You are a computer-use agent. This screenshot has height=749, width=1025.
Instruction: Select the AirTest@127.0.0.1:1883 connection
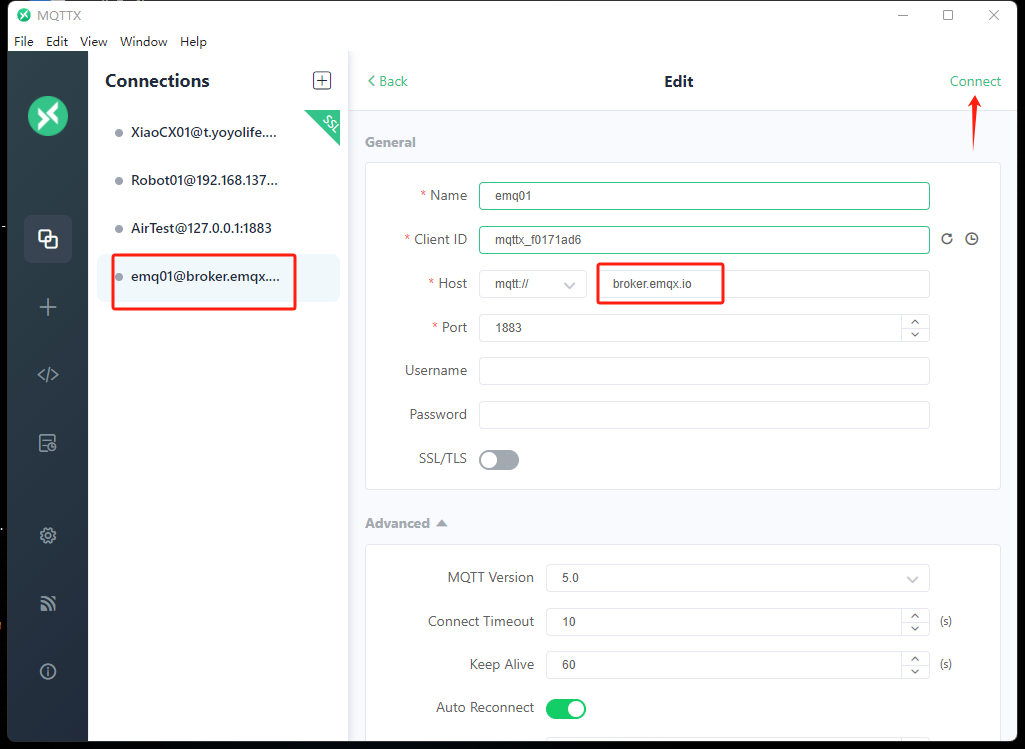218,228
